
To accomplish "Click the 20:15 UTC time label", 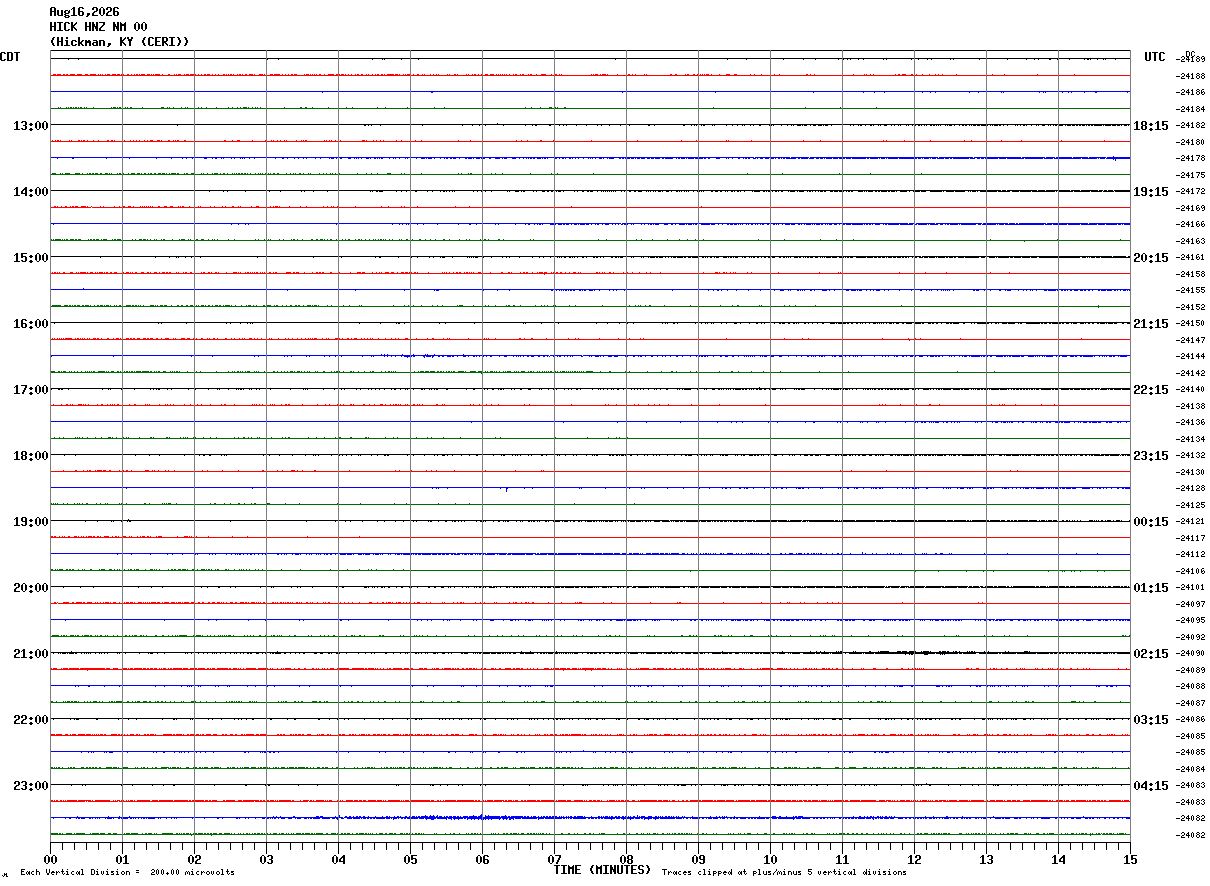I will point(1150,257).
